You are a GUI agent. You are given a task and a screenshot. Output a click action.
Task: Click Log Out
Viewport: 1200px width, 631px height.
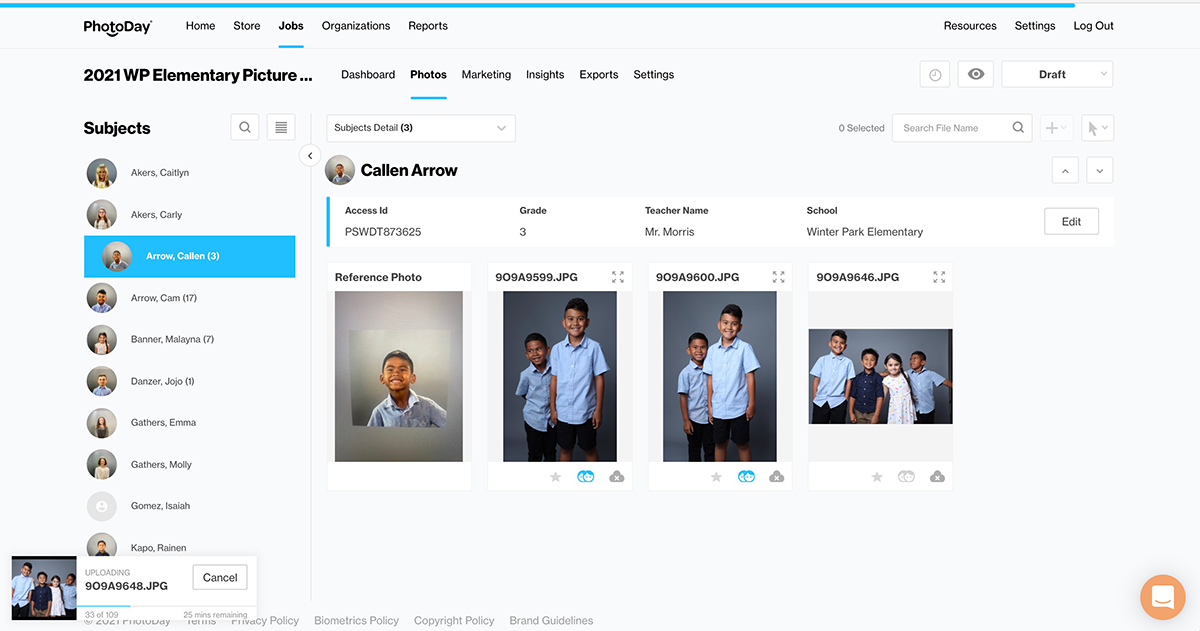pyautogui.click(x=1094, y=26)
